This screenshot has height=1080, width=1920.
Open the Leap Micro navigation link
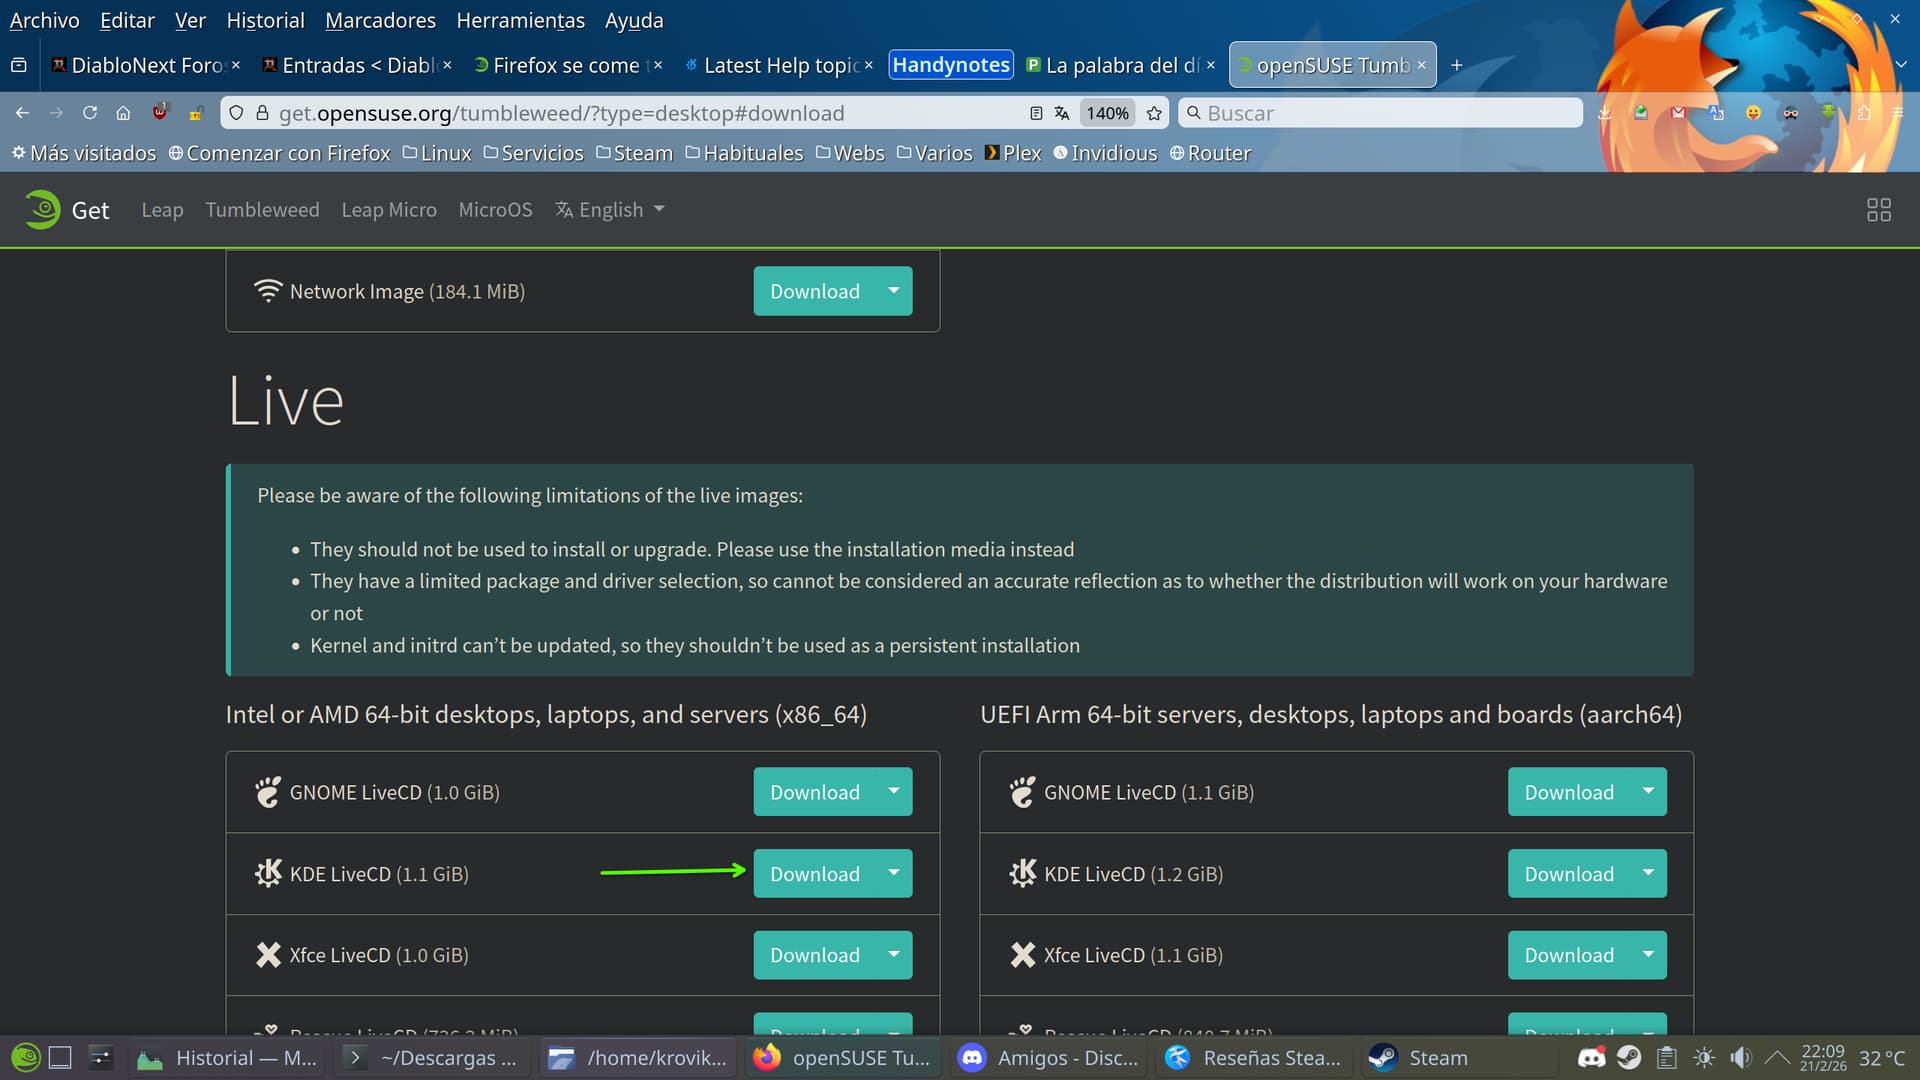pyautogui.click(x=388, y=210)
